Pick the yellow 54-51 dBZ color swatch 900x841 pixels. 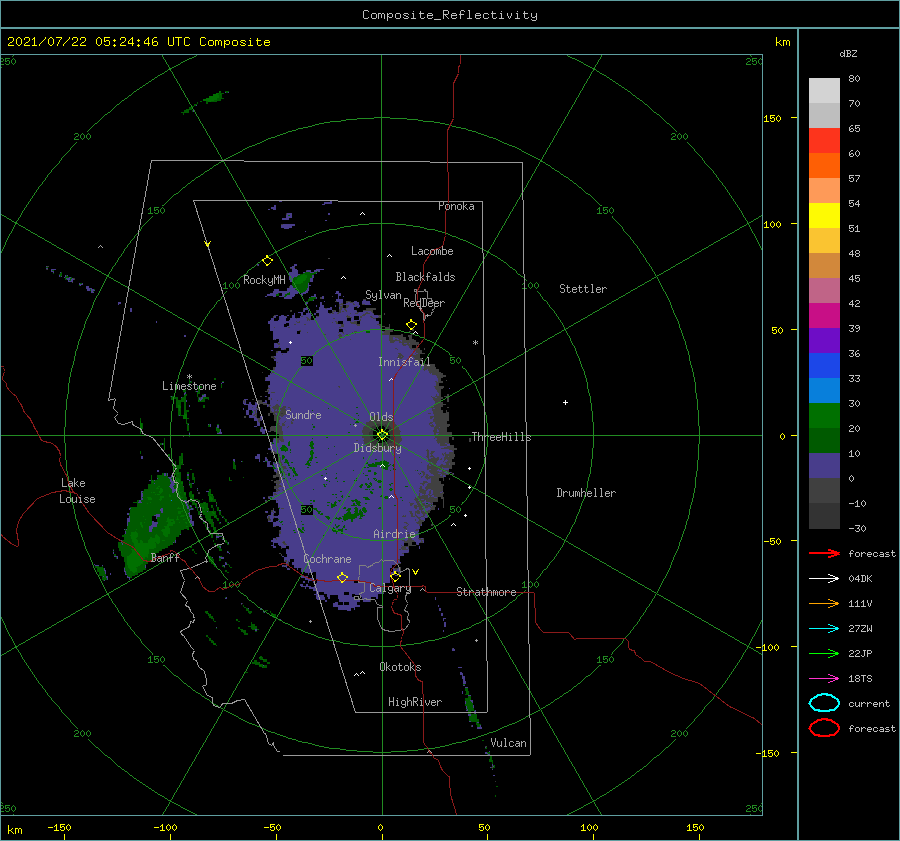coord(824,215)
